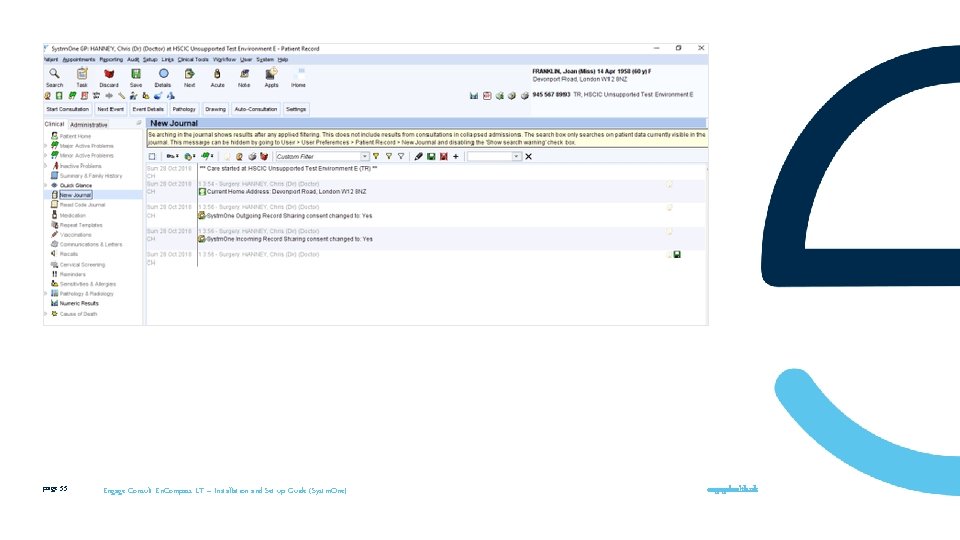The image size is (960, 540).
Task: Open the Setup menu
Action: click(x=150, y=60)
